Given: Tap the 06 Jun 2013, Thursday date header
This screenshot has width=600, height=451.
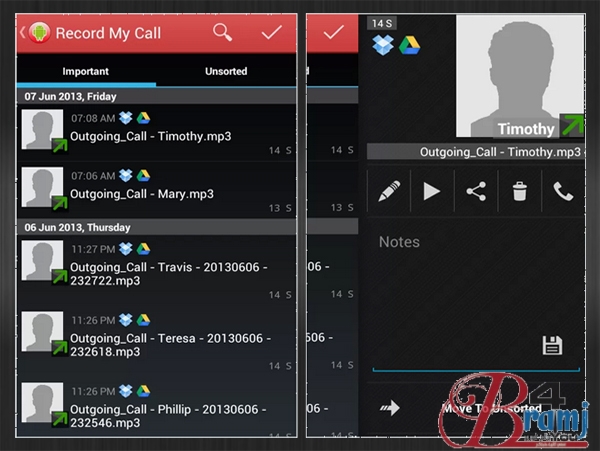Looking at the screenshot, I should [157, 228].
